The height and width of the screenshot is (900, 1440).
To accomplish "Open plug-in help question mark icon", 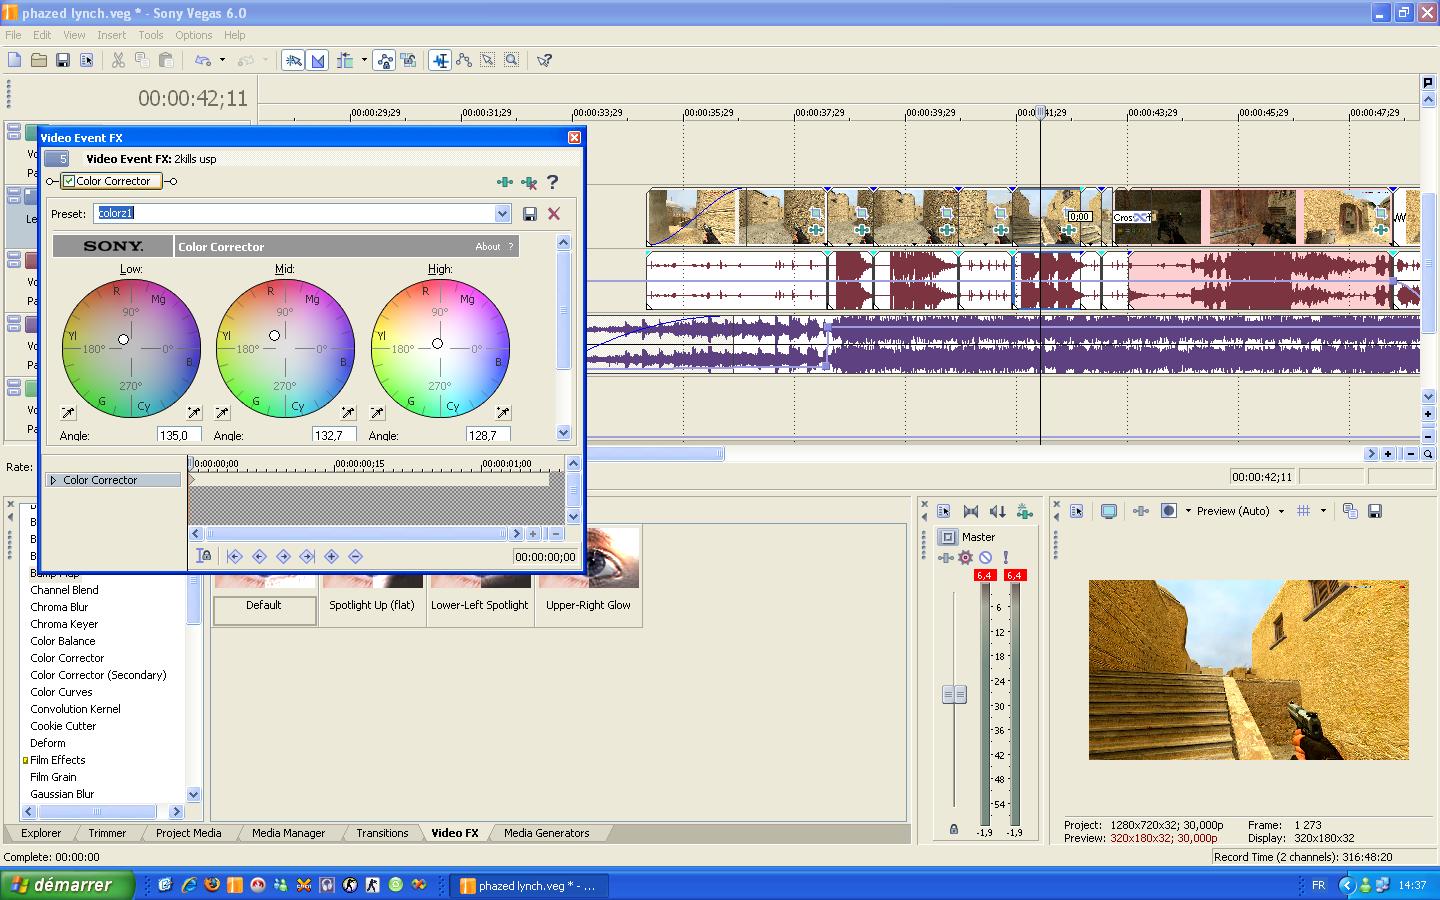I will pos(552,182).
